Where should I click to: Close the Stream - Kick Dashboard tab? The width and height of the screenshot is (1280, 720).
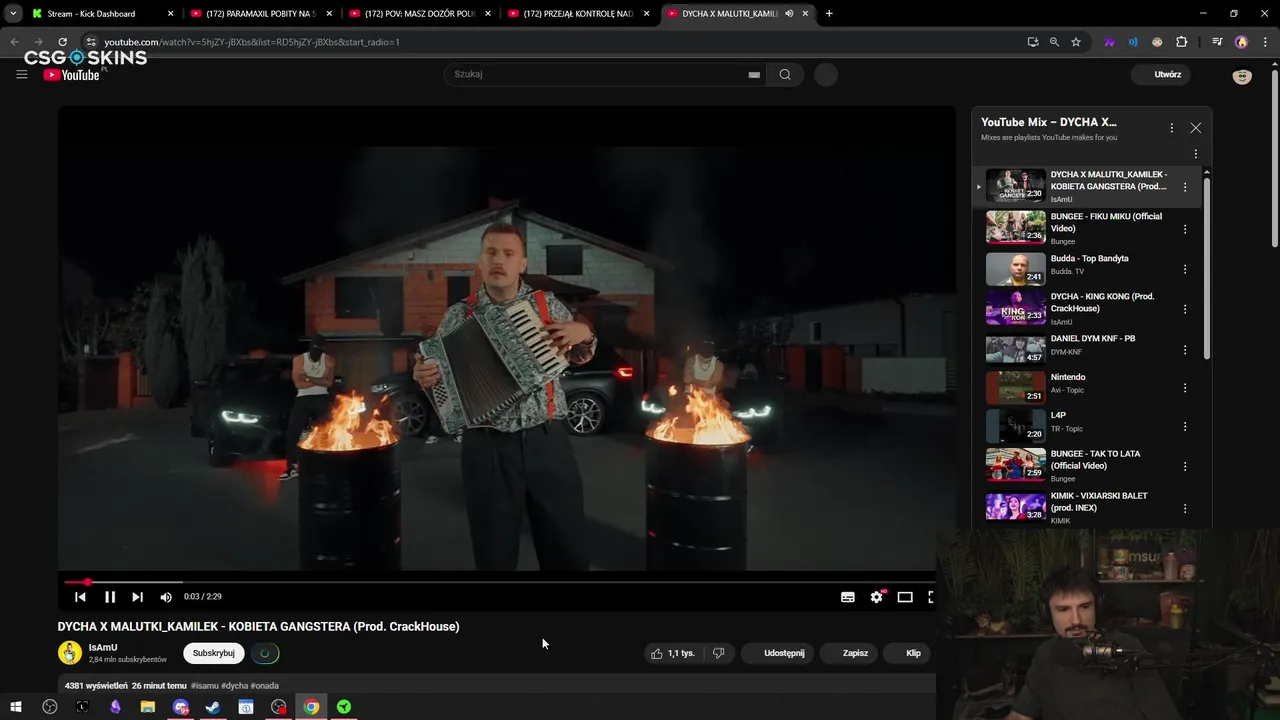click(170, 14)
